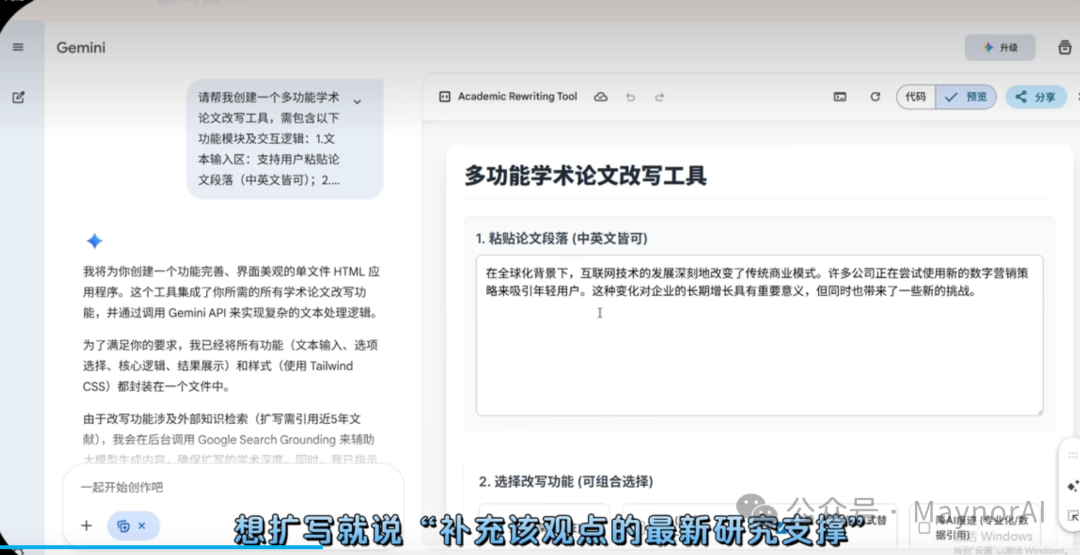Click the Academic Rewriting Tool title
The image size is (1080, 555).
tap(517, 96)
